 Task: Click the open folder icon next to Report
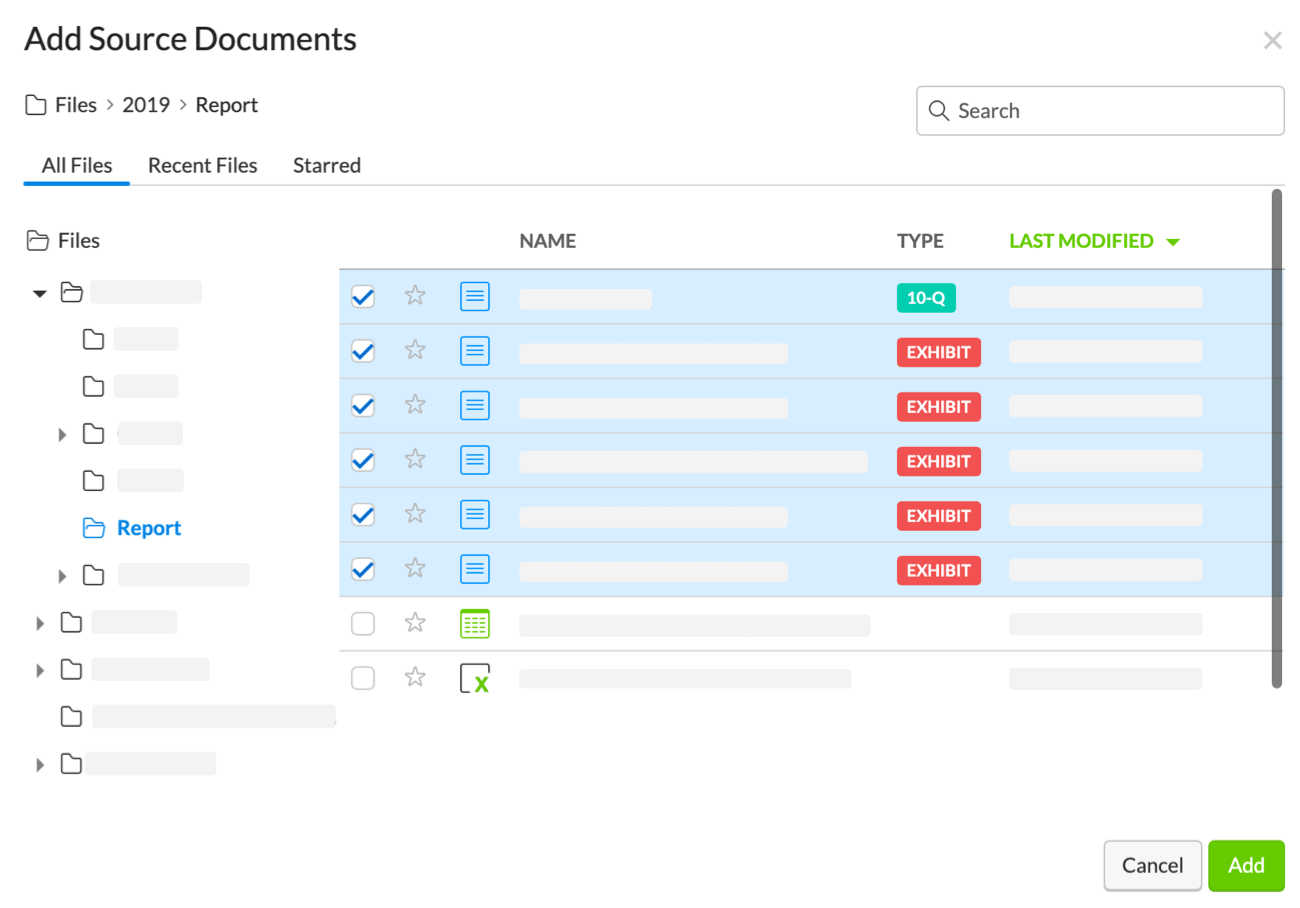94,528
